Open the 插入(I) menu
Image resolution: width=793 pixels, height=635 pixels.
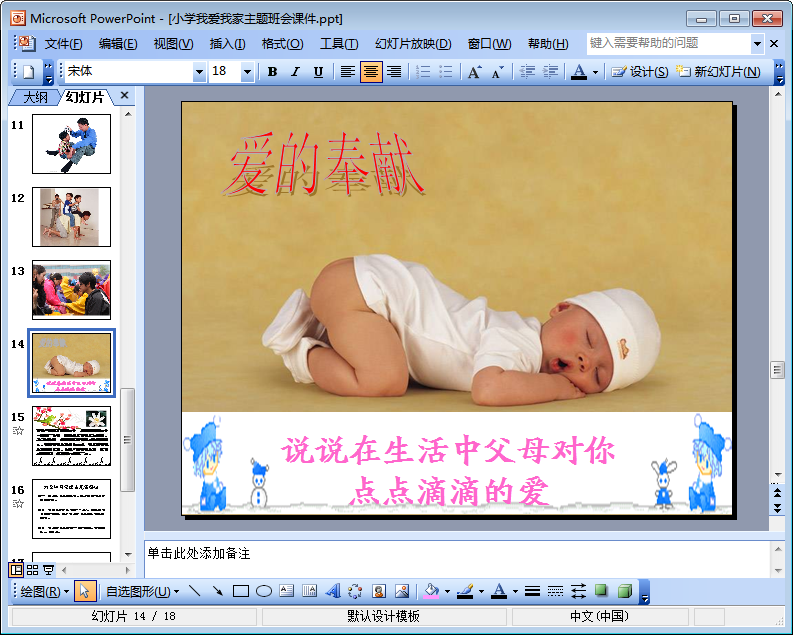(228, 44)
